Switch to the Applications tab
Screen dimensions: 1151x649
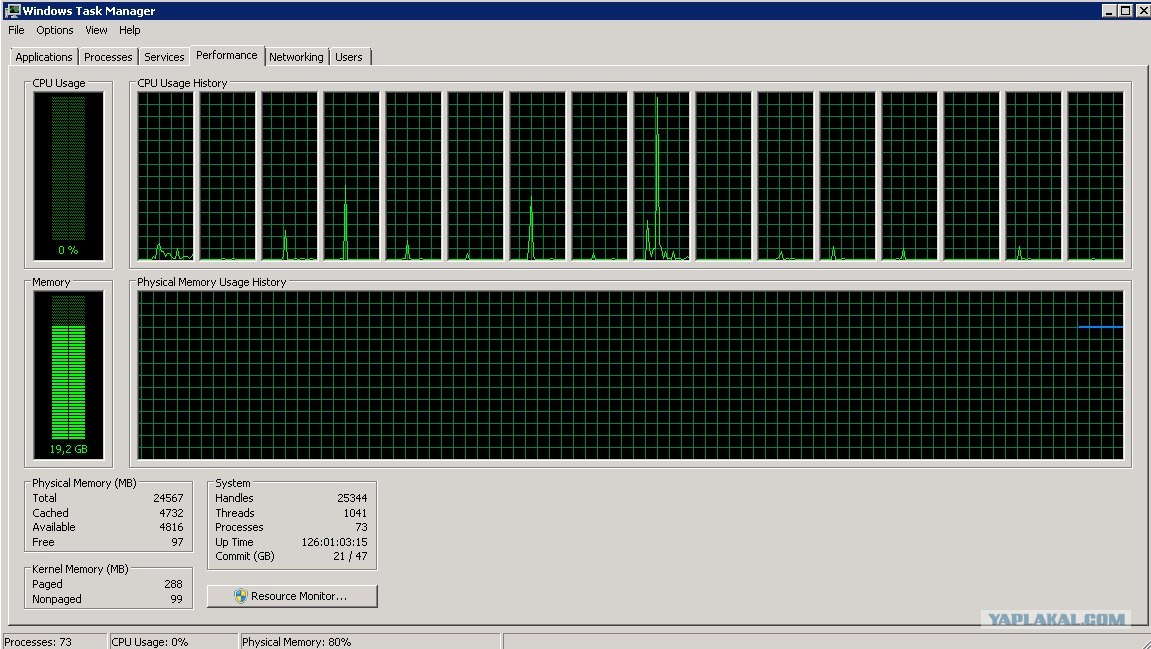click(x=44, y=57)
